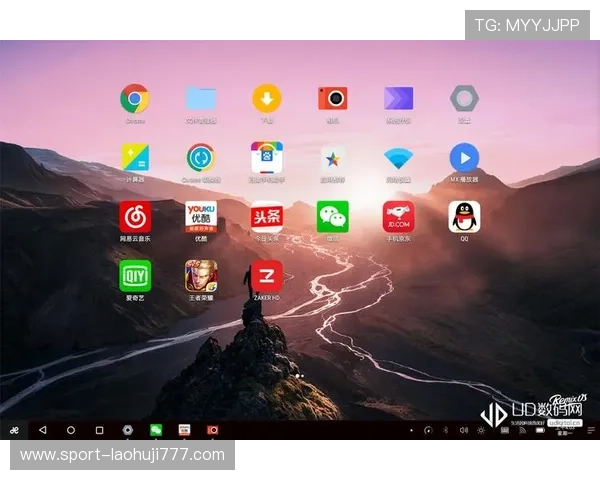Open the JD.COM shopping app

pyautogui.click(x=398, y=217)
